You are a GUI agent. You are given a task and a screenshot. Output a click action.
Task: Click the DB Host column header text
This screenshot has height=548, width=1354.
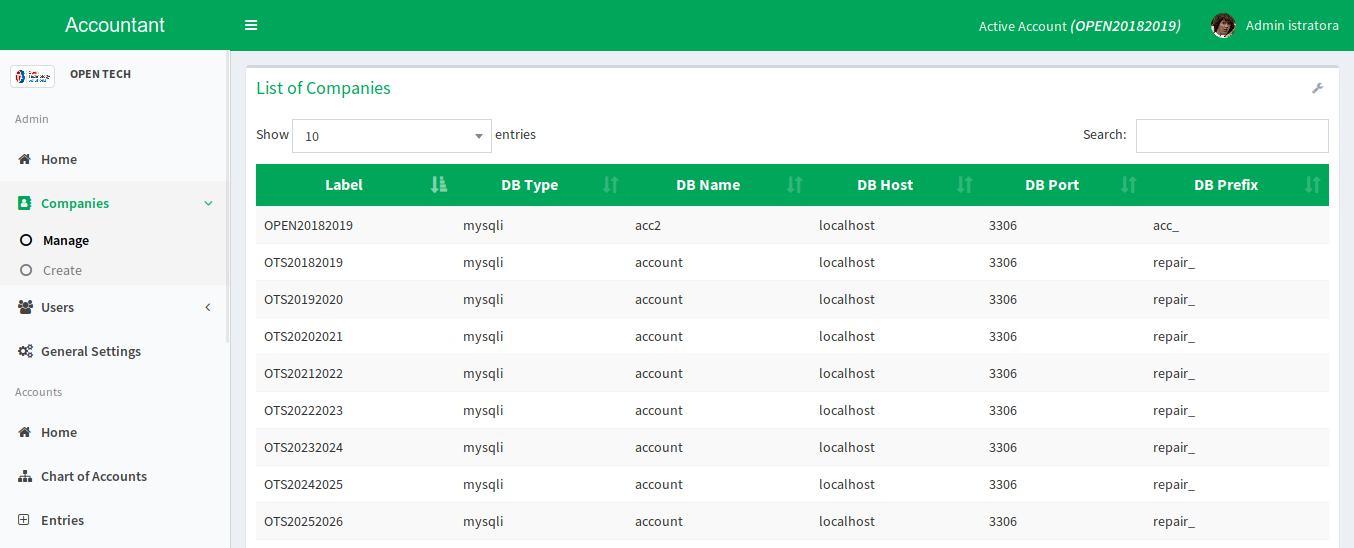885,185
